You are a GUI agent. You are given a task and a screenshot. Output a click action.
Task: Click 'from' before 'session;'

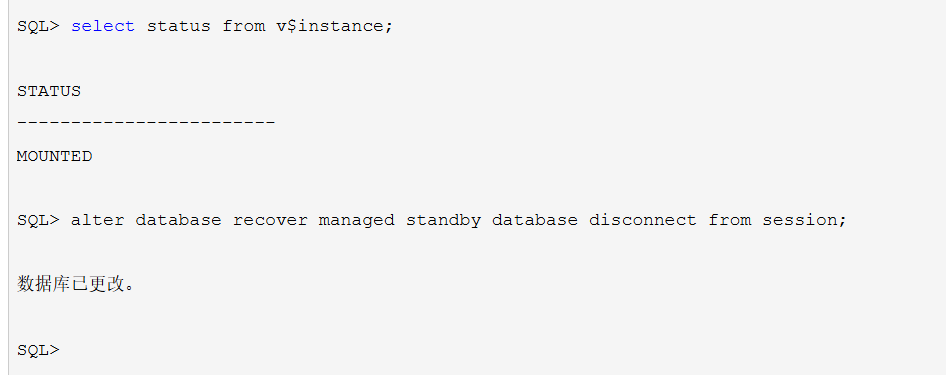pos(730,220)
